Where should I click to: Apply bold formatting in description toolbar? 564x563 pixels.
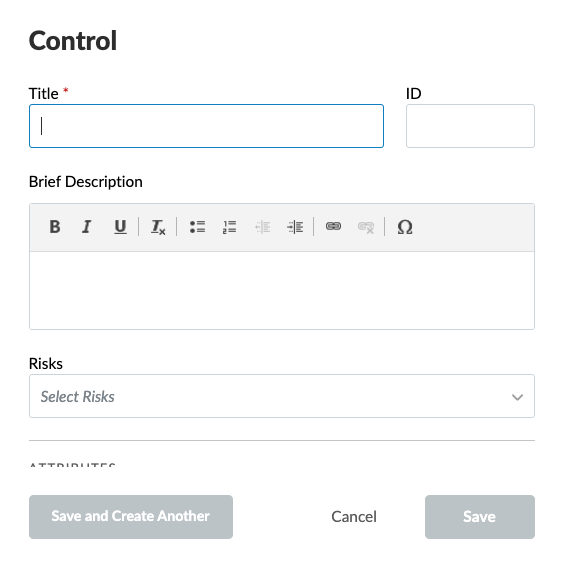pos(55,227)
